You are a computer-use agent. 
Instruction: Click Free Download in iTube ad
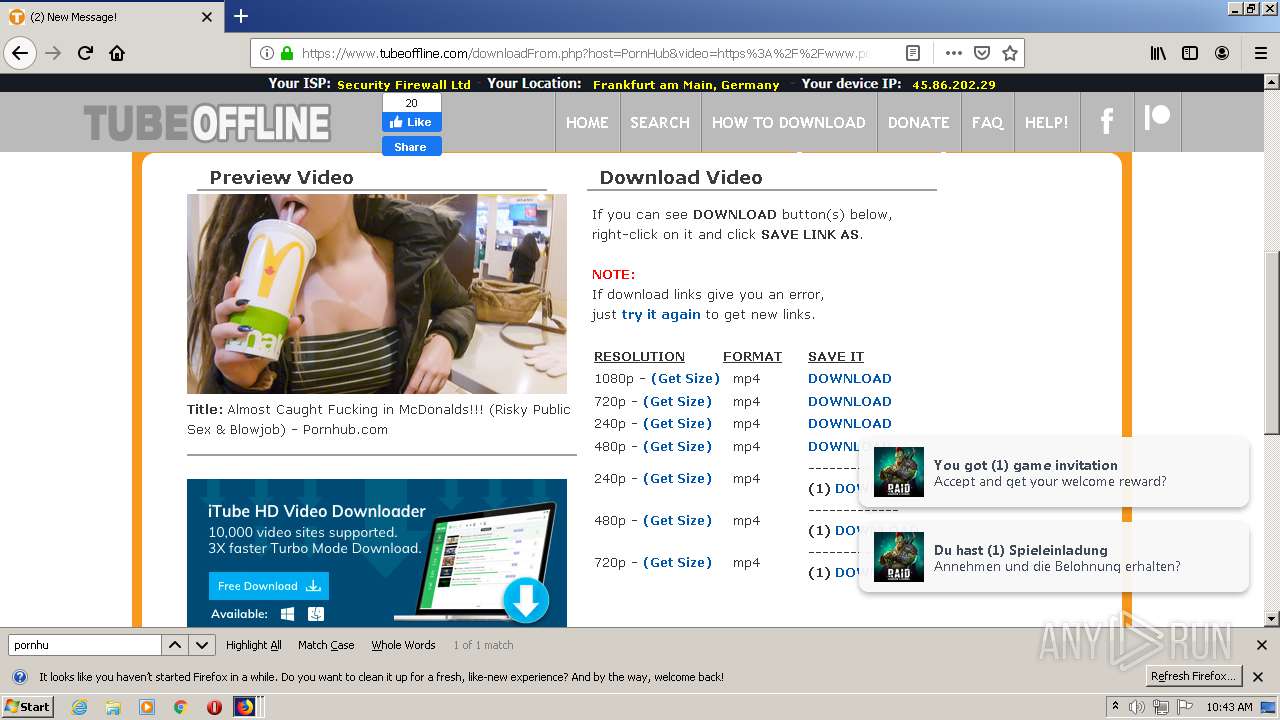pos(268,586)
